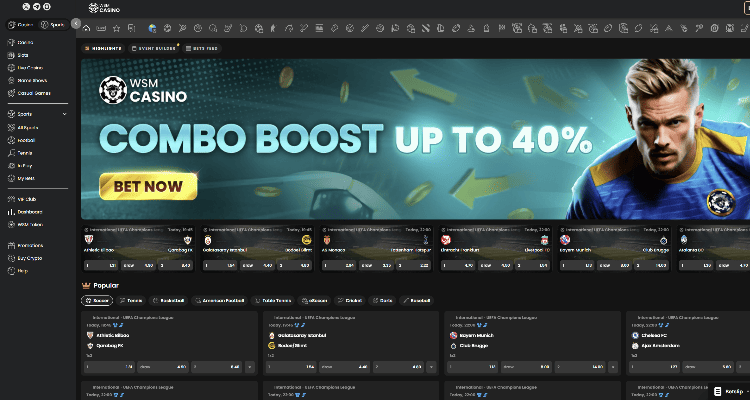Open Promotions in the sidebar

pos(29,245)
